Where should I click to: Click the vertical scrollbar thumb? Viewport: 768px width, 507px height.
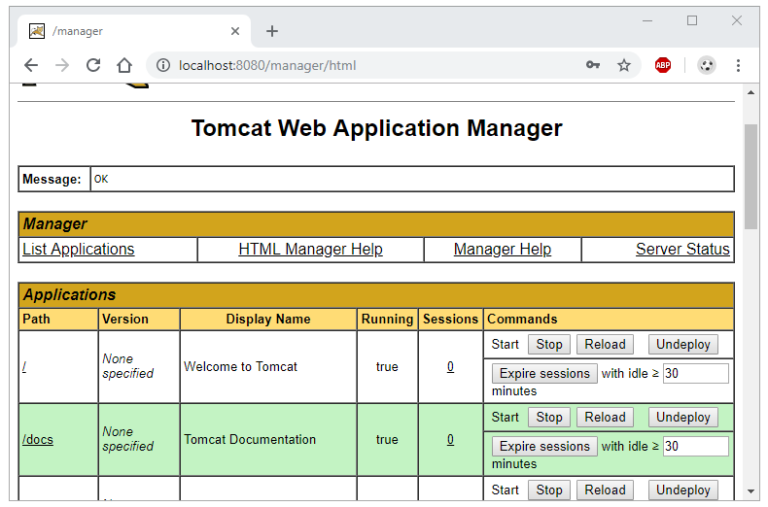pos(751,176)
